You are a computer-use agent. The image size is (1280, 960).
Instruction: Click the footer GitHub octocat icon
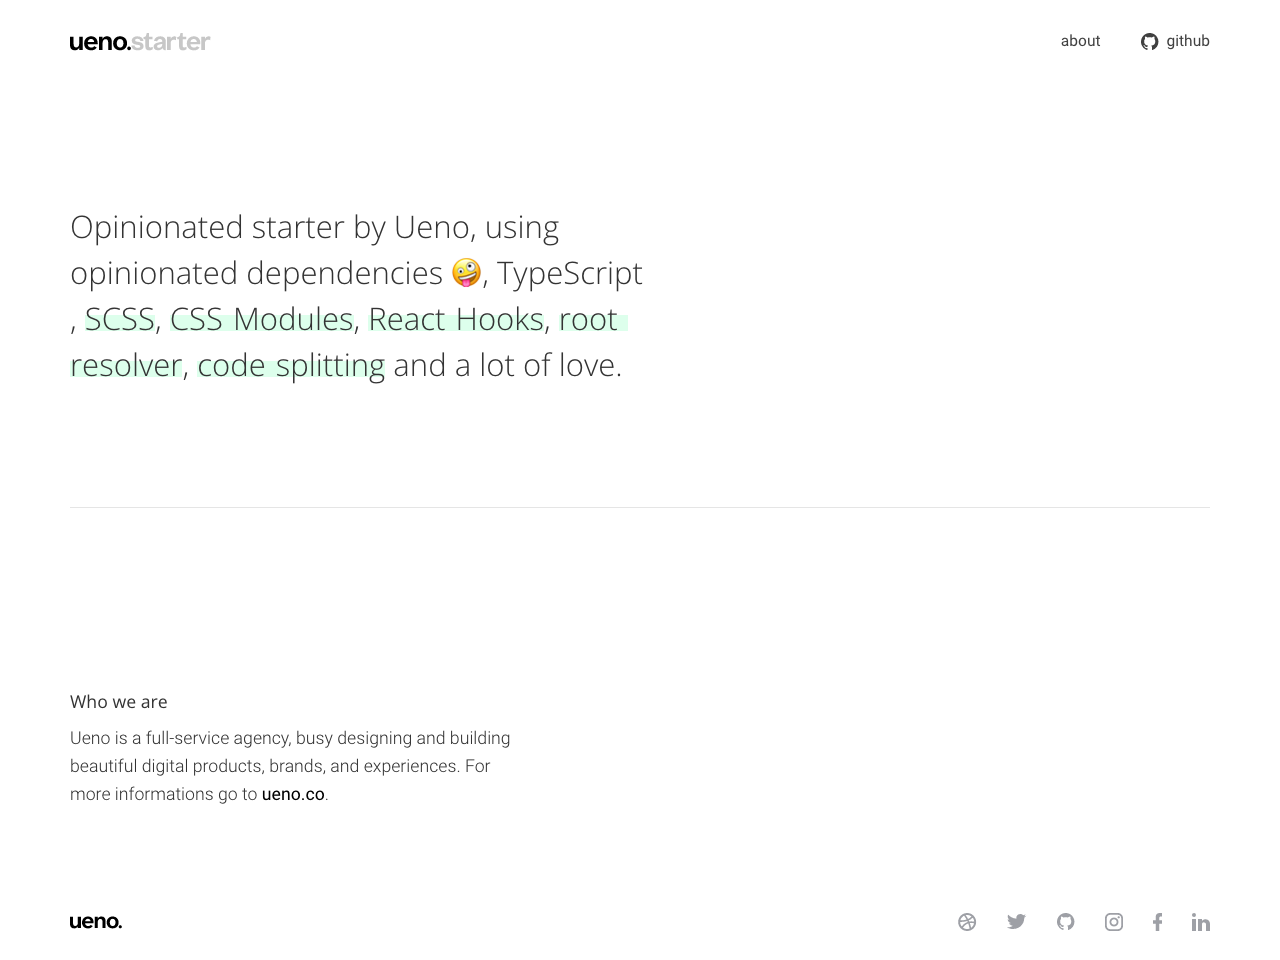point(1066,922)
